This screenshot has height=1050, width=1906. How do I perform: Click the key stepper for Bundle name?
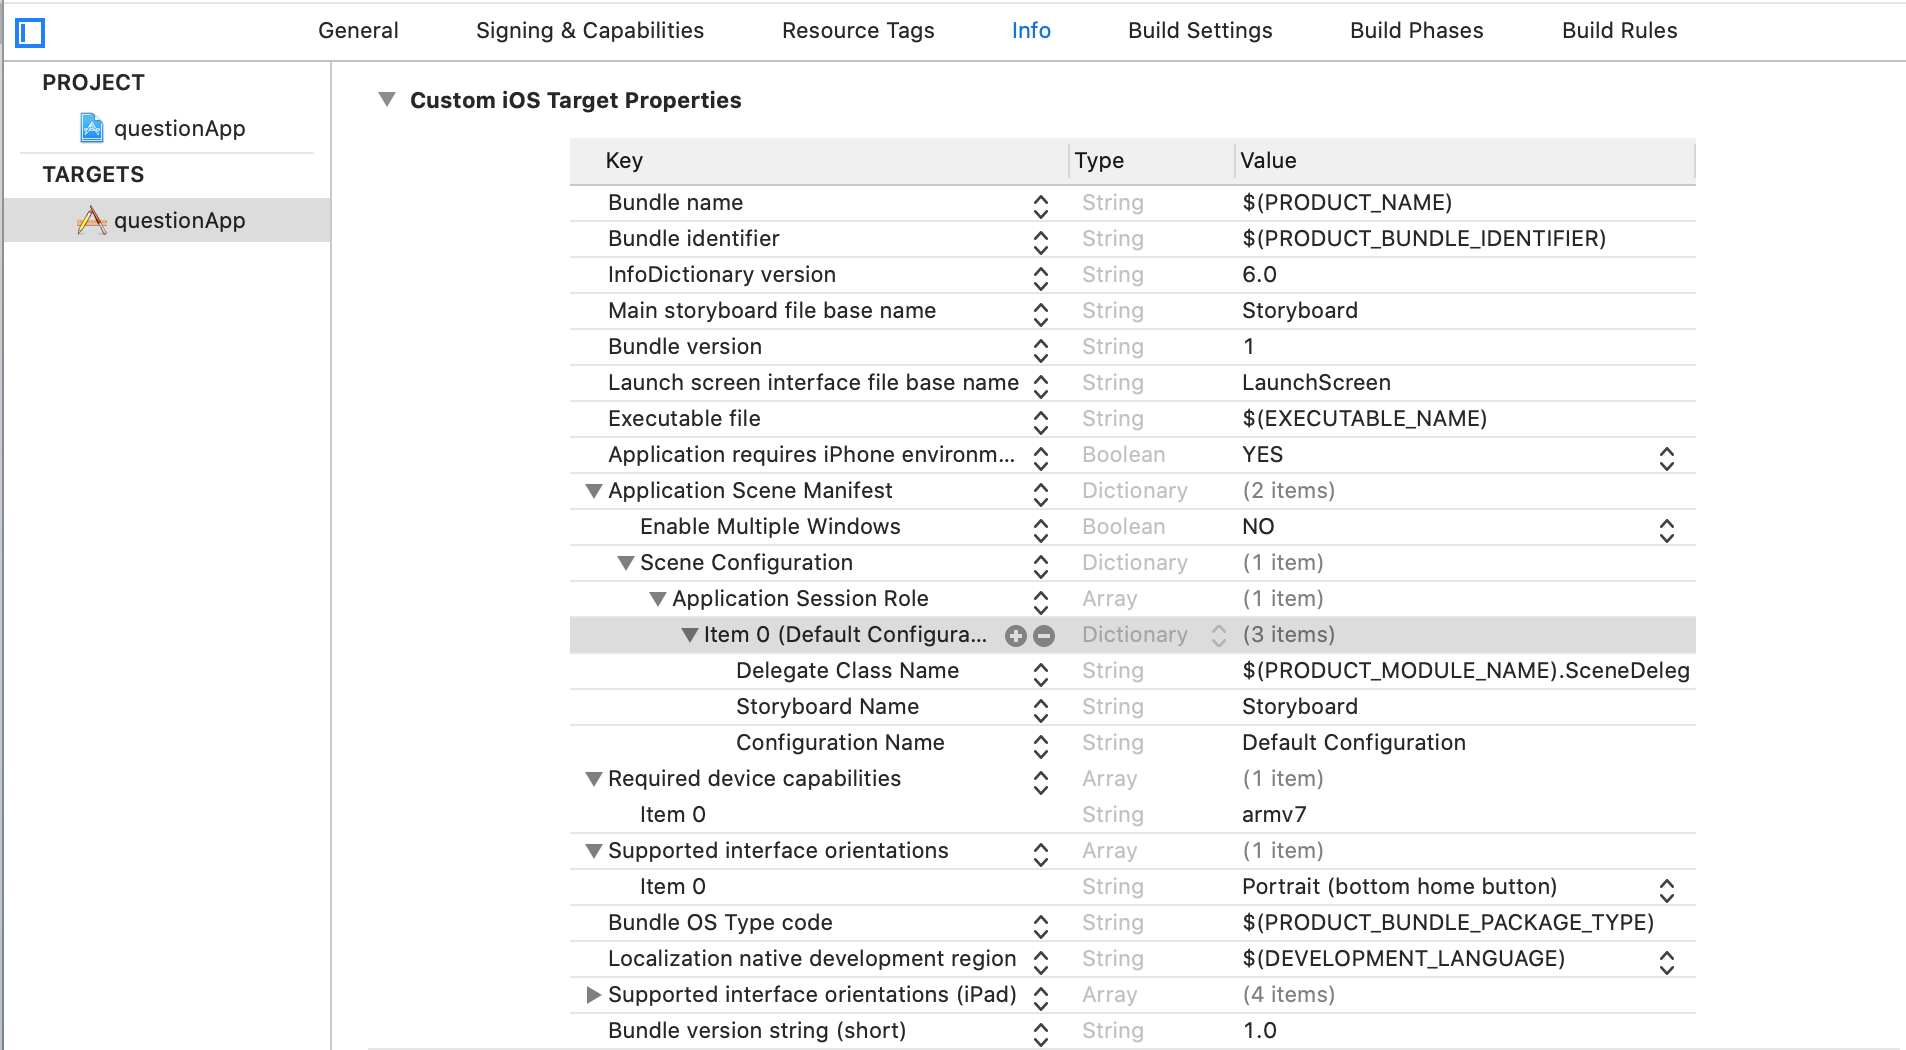pos(1041,206)
